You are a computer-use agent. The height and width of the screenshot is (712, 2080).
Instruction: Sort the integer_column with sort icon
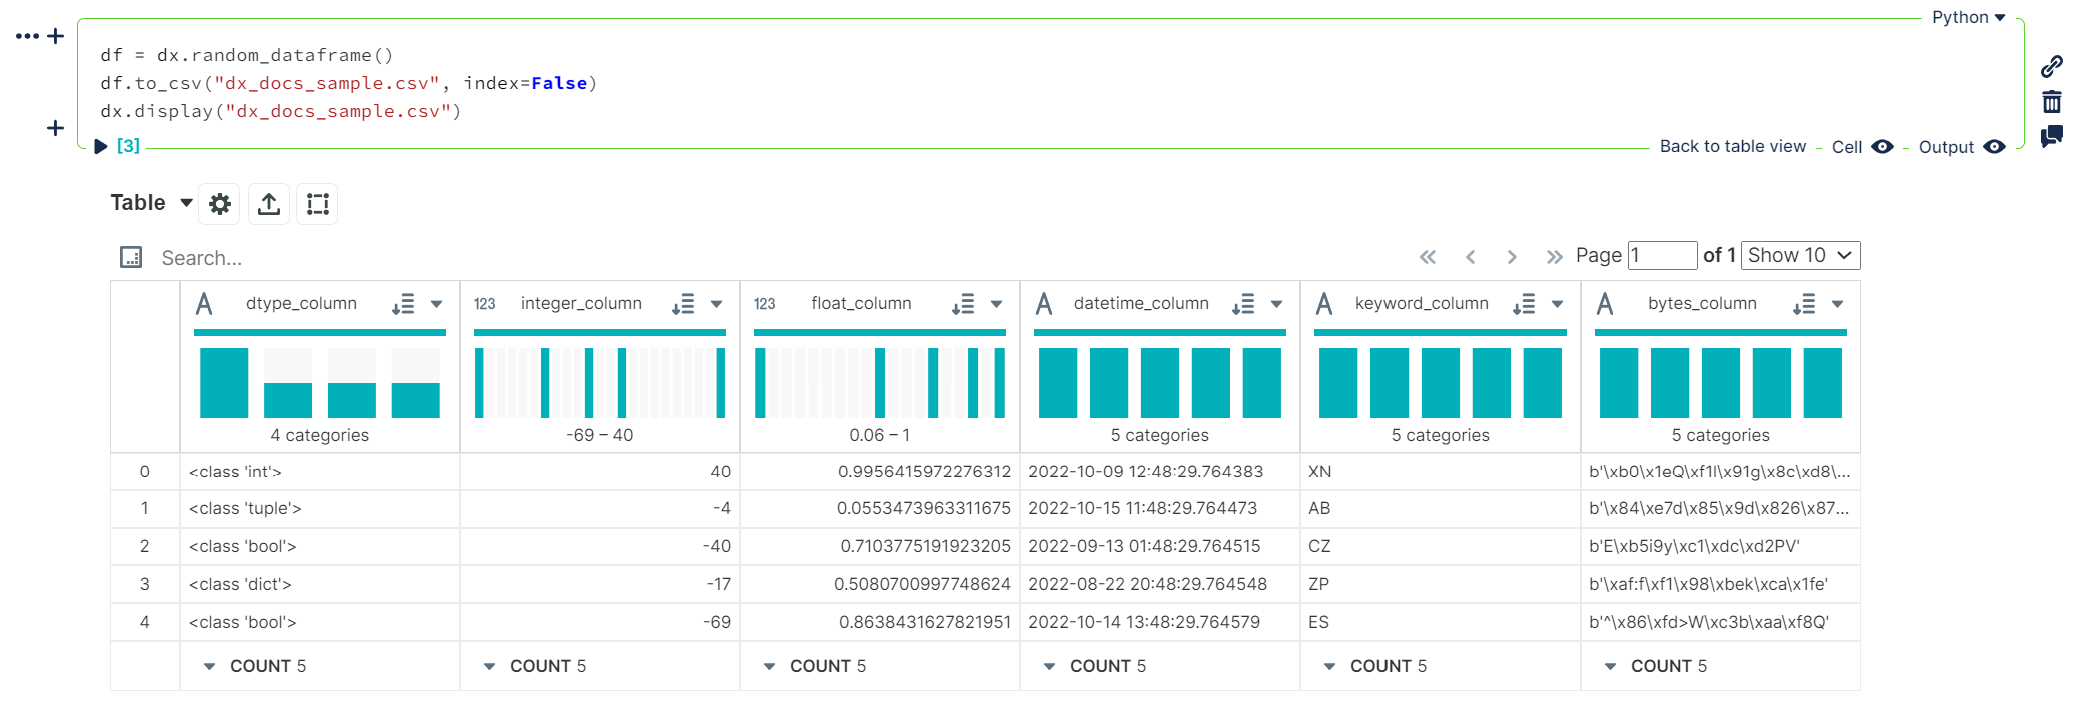point(683,304)
